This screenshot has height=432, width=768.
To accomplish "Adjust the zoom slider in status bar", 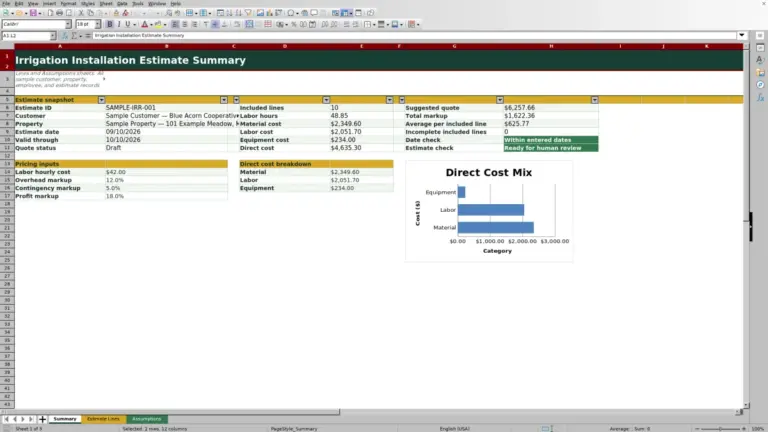I will [x=720, y=429].
